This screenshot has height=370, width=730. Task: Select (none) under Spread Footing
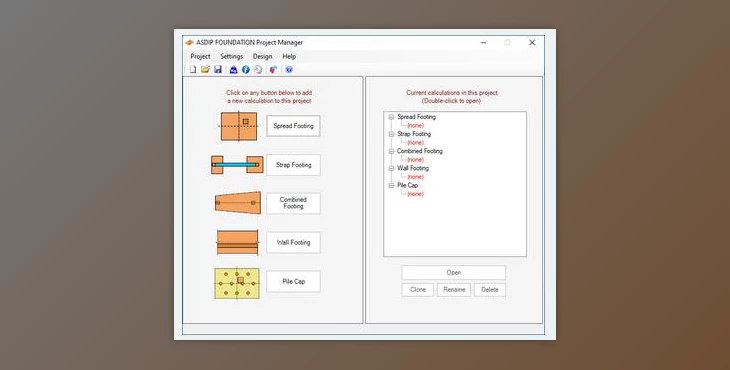pyautogui.click(x=415, y=126)
